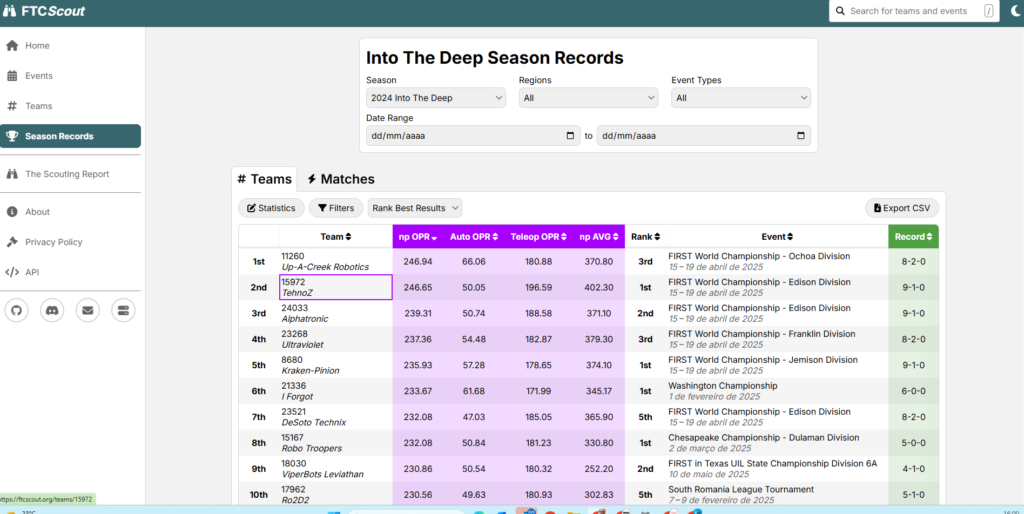Sort by Team column header

click(x=336, y=236)
